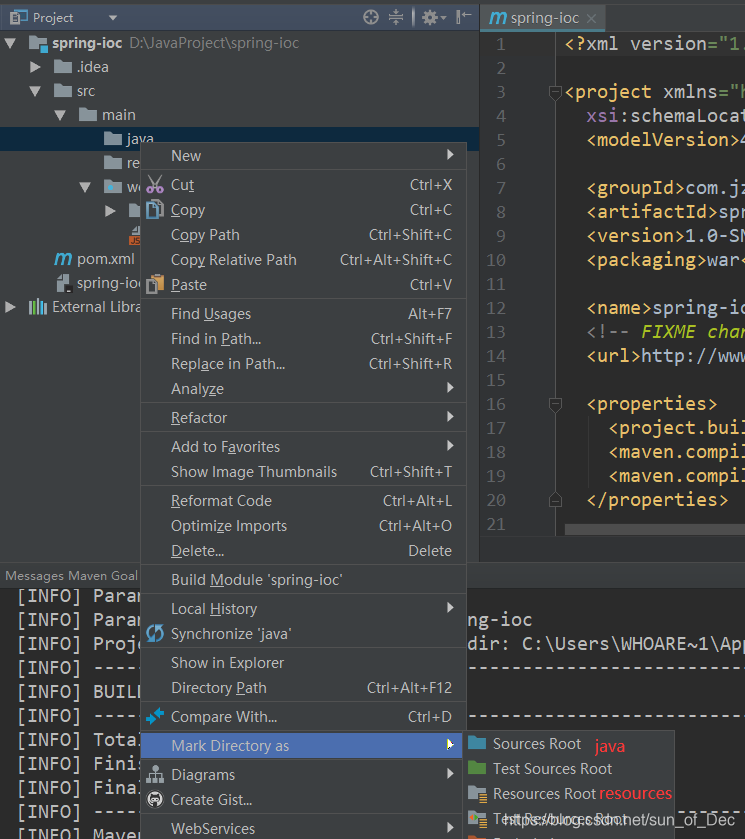The image size is (745, 839).
Task: Click Optimize Imports entry
Action: click(303, 526)
